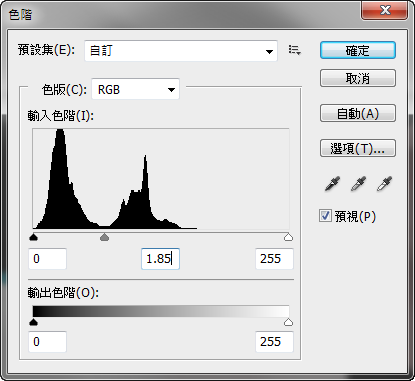
Task: Open the 色版 RGB channel dropdown
Action: click(x=135, y=89)
